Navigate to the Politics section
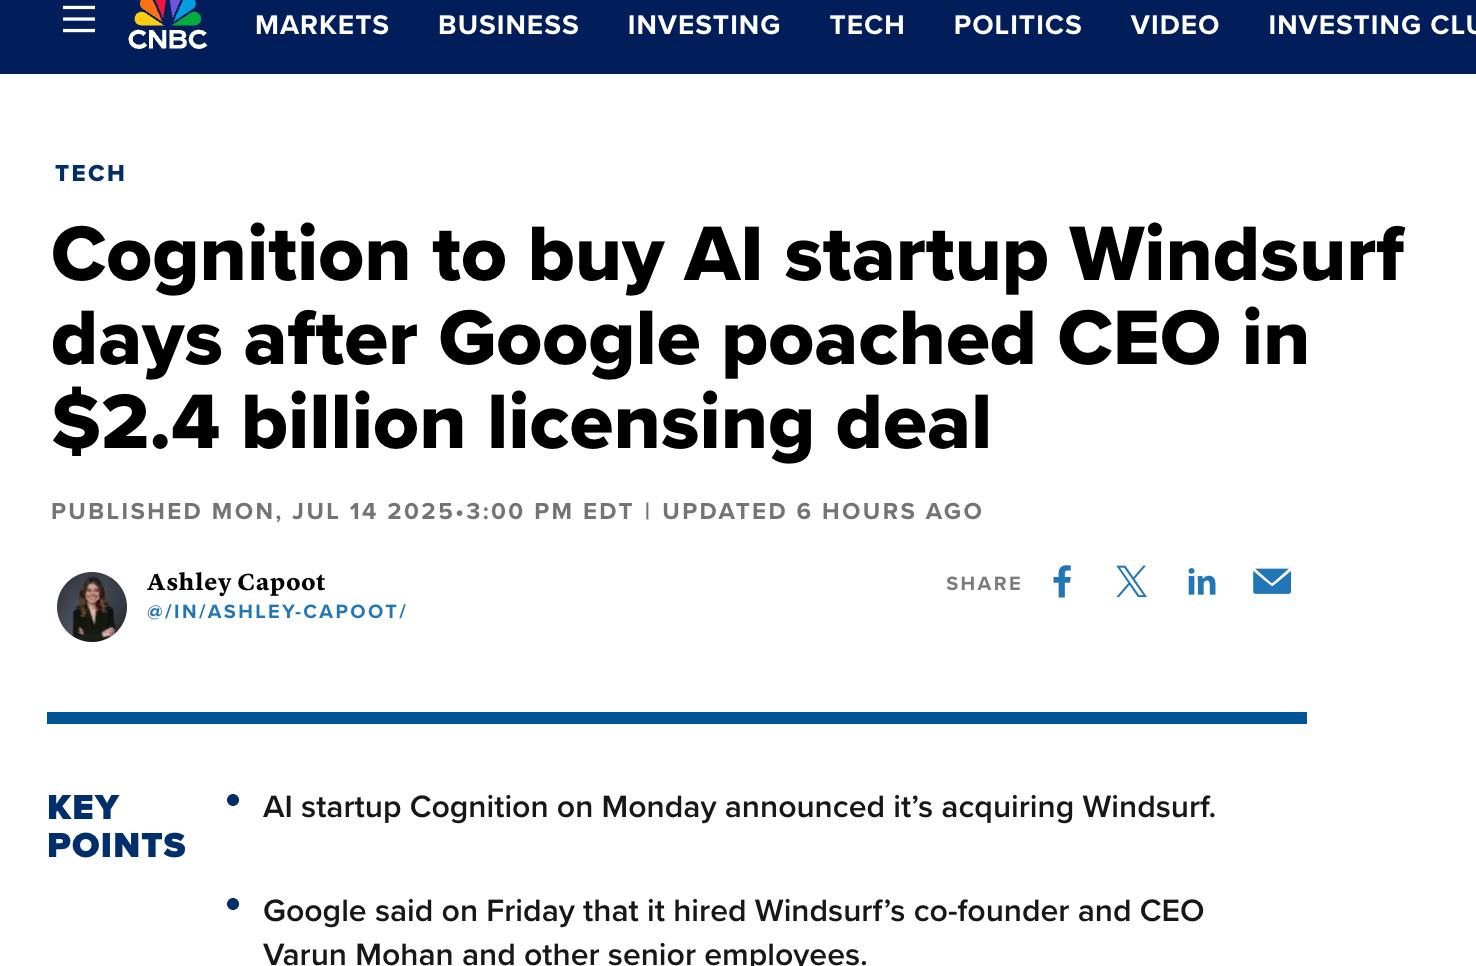1476x966 pixels. click(x=1017, y=25)
